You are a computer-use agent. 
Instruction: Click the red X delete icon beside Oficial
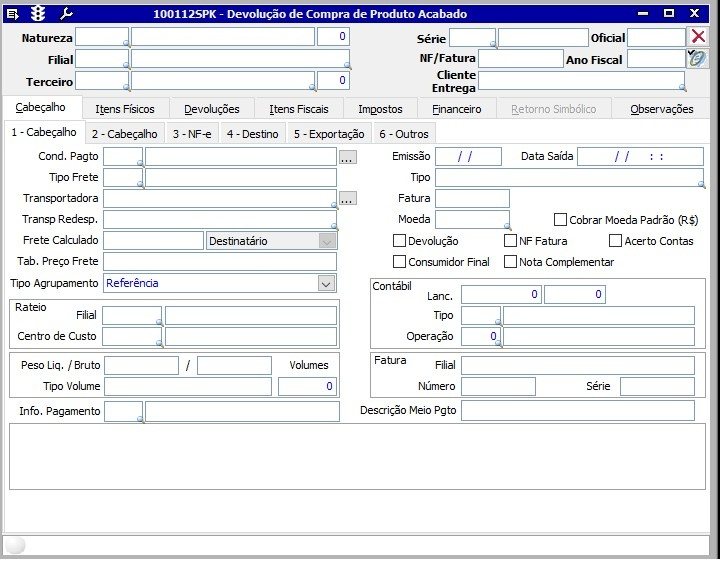(698, 37)
